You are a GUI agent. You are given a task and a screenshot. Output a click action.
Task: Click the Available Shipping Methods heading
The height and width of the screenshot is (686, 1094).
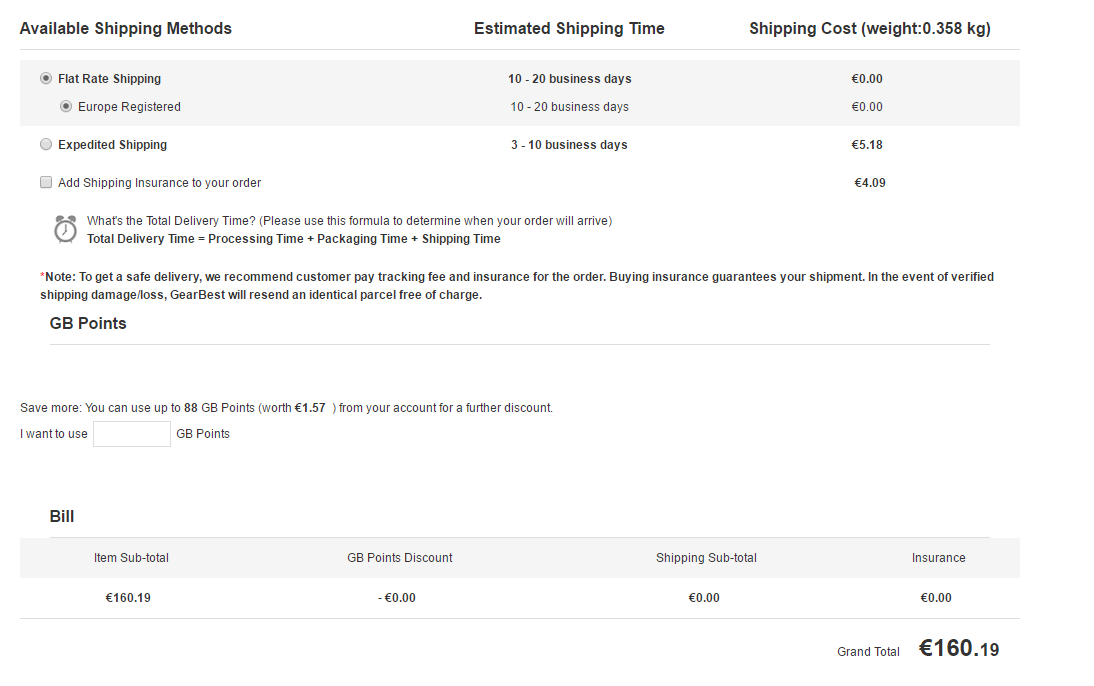click(126, 29)
